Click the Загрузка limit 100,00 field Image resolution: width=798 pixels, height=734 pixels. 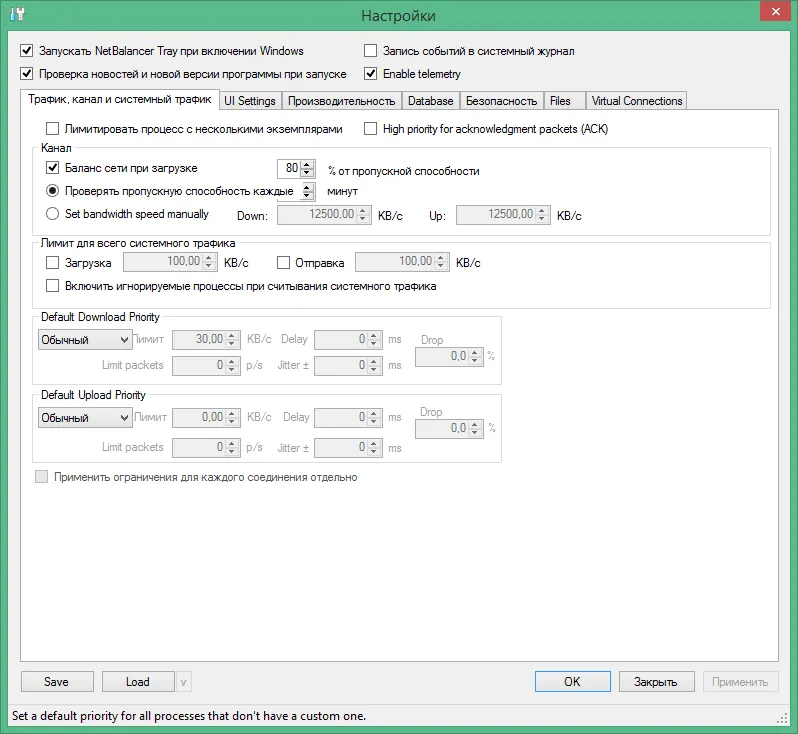click(170, 262)
